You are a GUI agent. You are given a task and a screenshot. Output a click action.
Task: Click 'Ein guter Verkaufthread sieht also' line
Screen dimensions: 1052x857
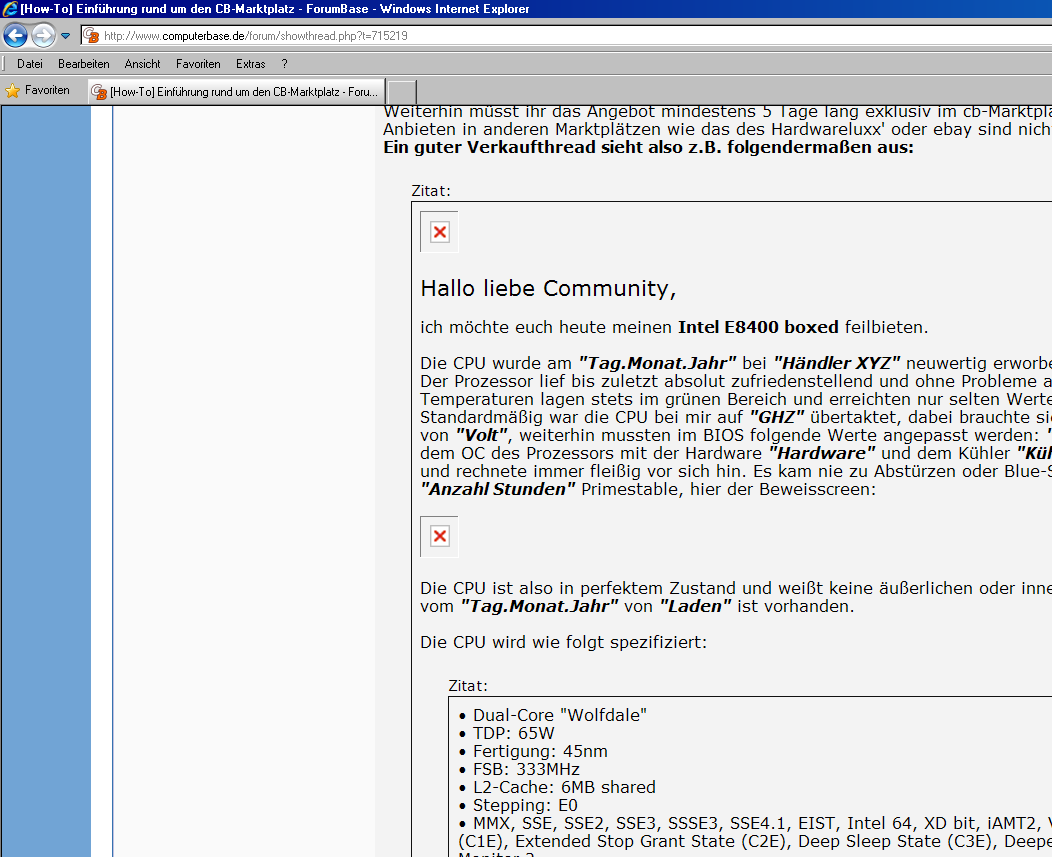(x=648, y=148)
